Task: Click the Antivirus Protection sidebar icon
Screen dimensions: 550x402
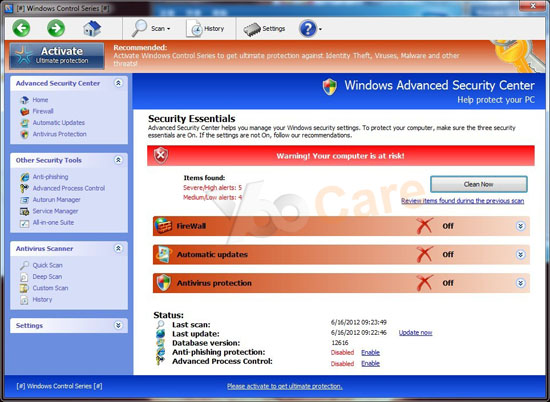Action: [x=24, y=134]
